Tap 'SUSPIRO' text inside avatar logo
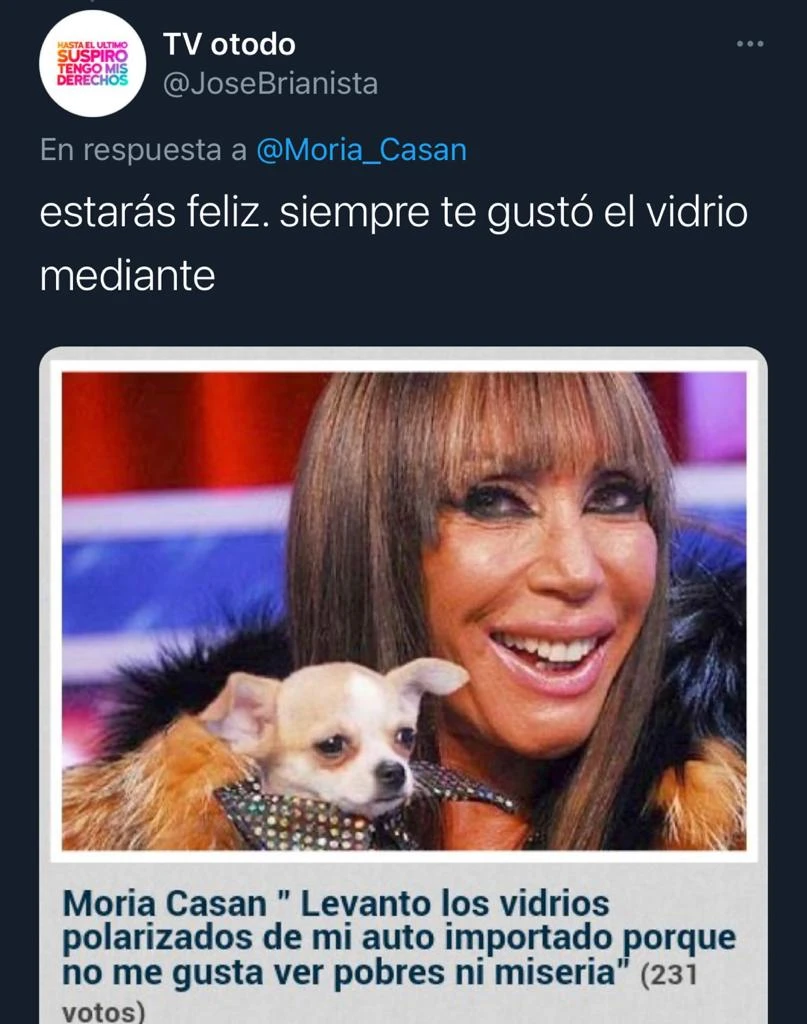 tap(93, 57)
